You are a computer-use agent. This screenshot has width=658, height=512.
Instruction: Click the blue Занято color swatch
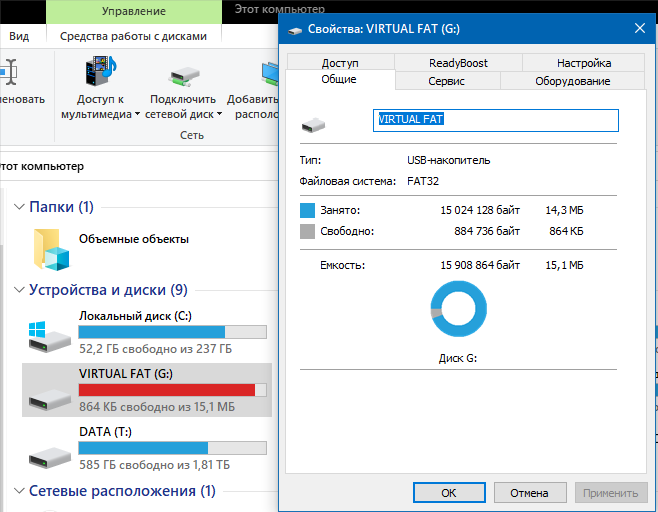[x=307, y=210]
